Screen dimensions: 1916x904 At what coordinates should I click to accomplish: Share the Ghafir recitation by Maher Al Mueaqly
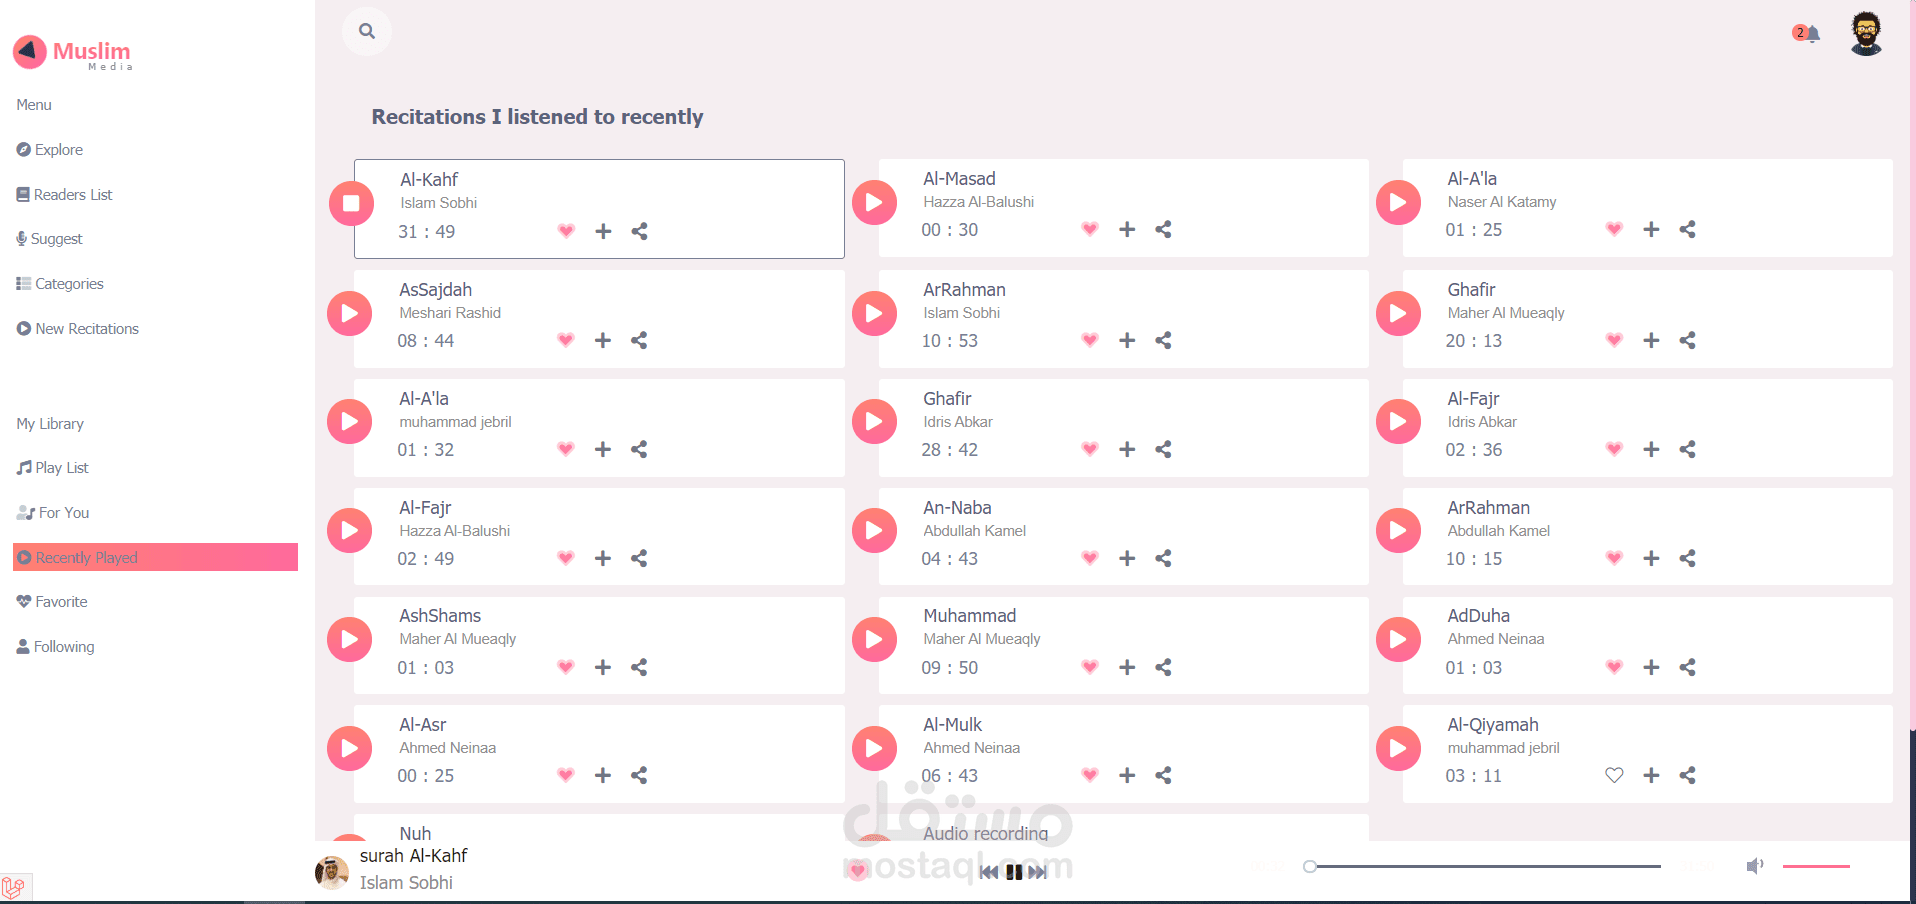[x=1687, y=341]
